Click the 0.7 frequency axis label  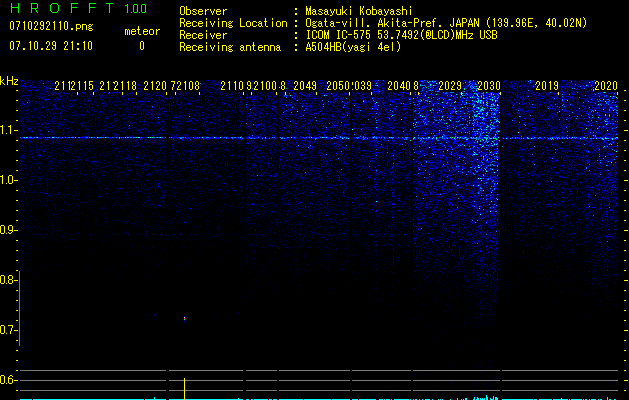coord(9,330)
